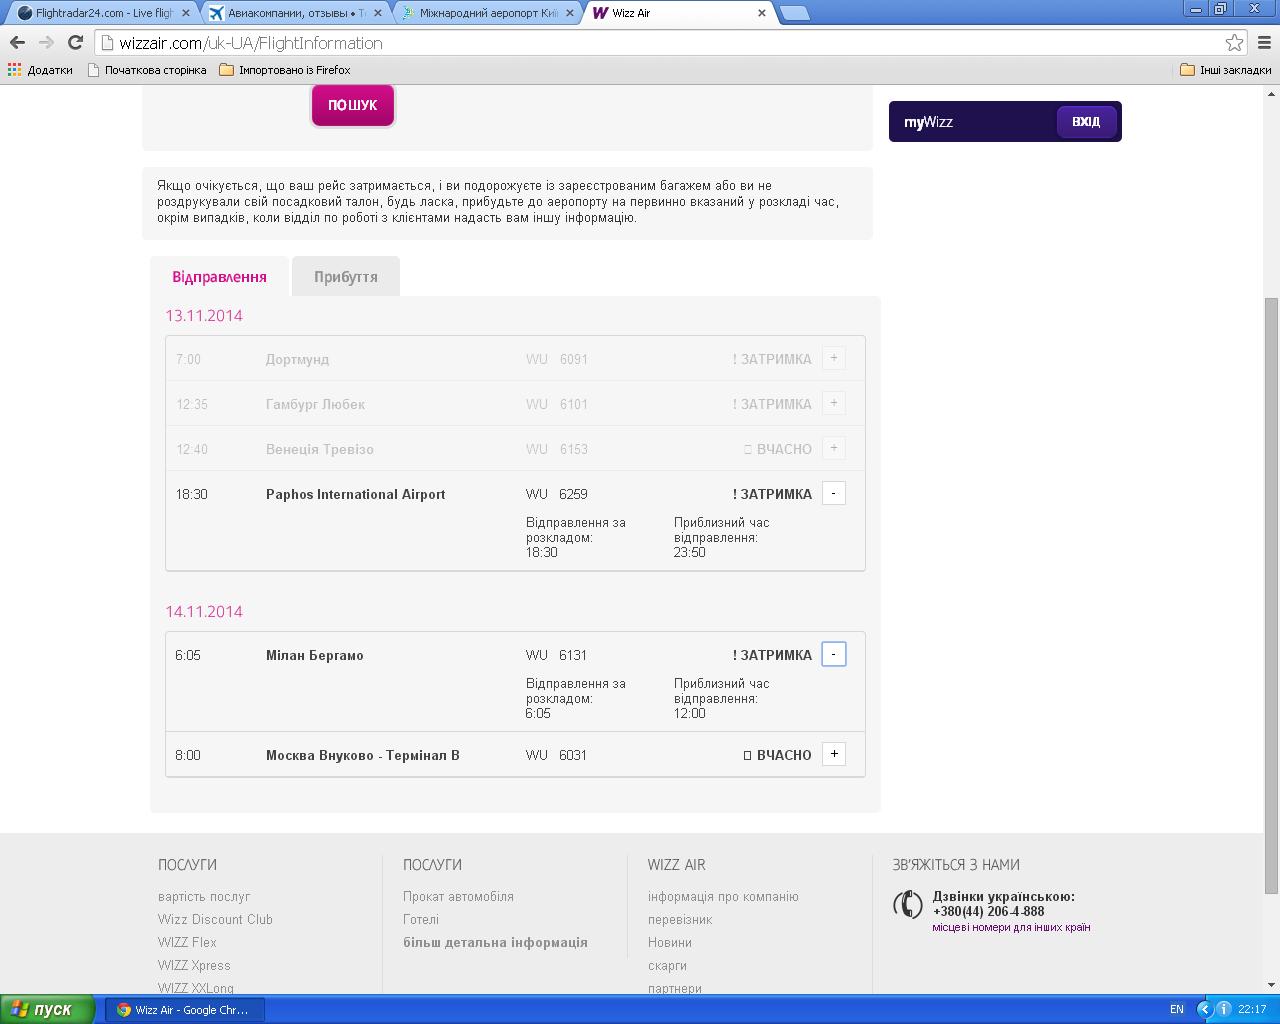1280x1024 pixels.
Task: Open the Додатки apps shortcut
Action: tap(40, 70)
